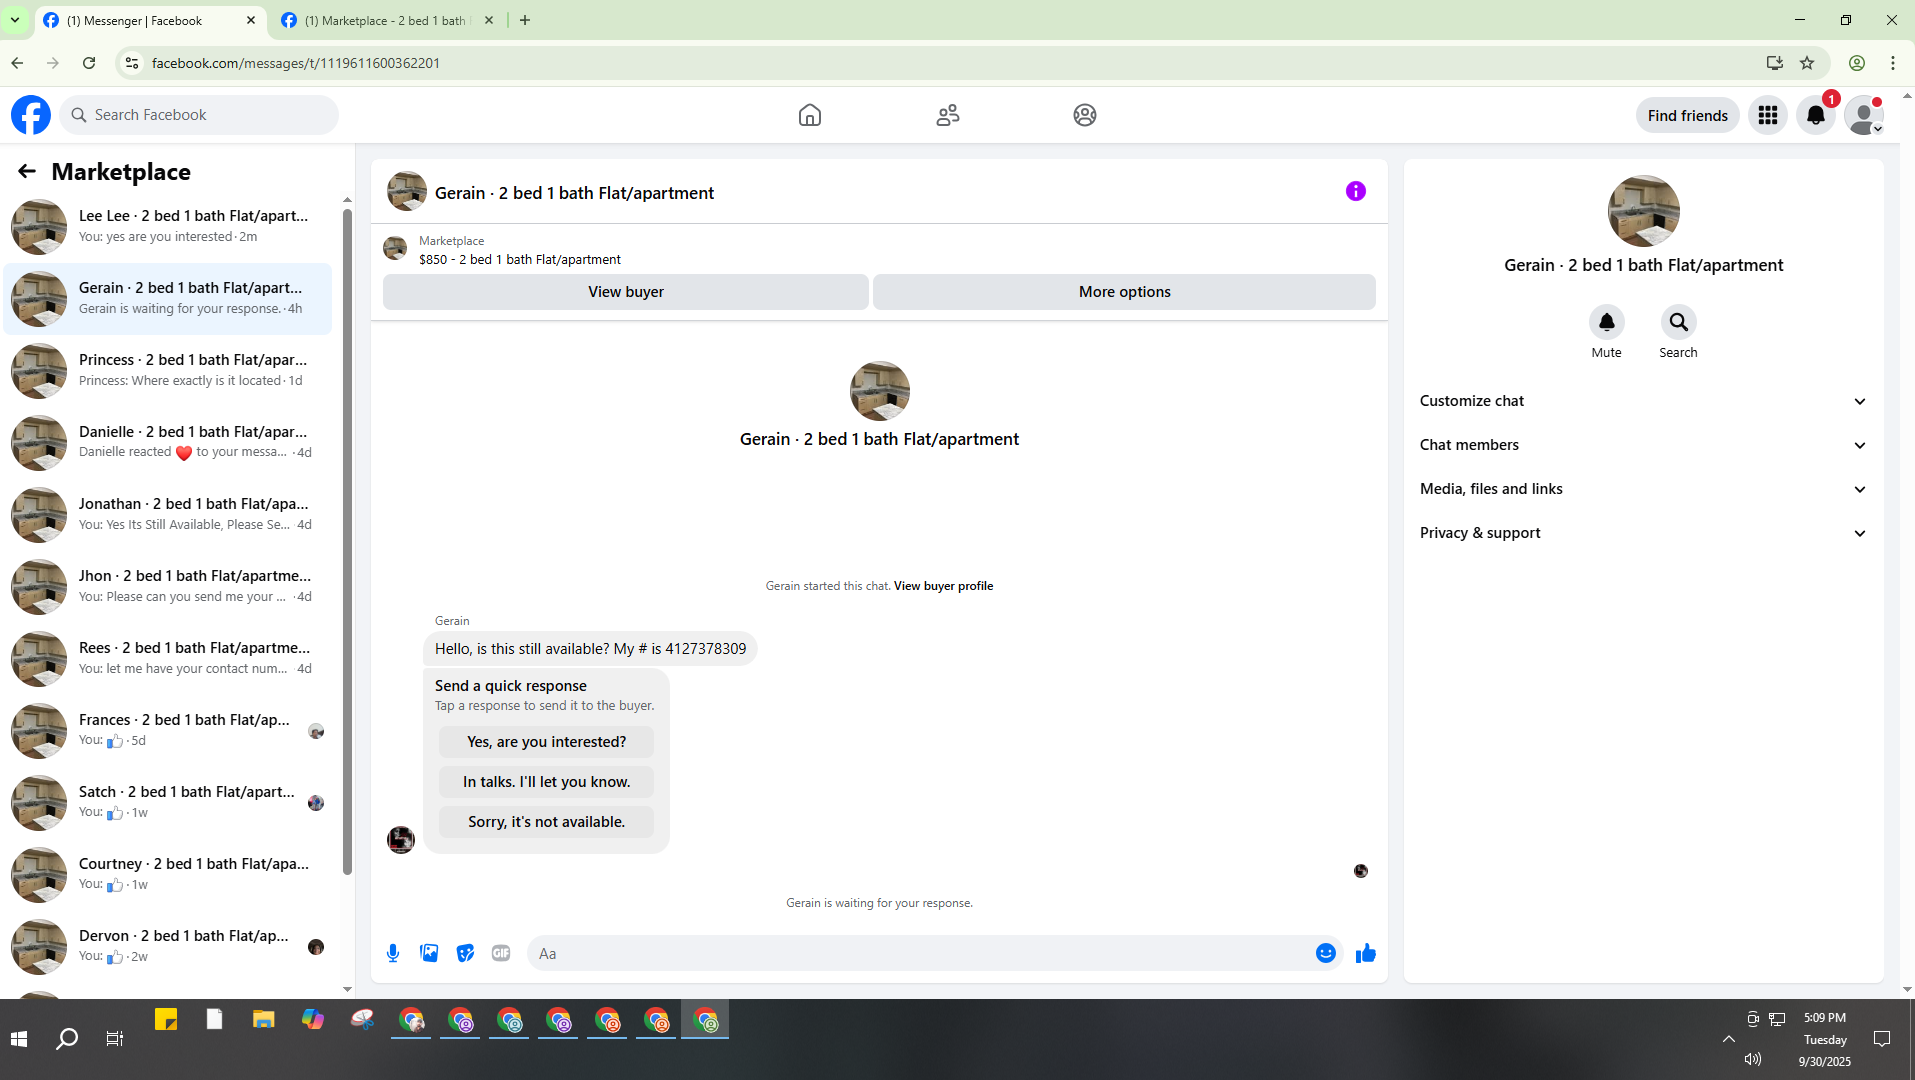Open the Friends icon in top navigation
The height and width of the screenshot is (1080, 1915).
[948, 115]
